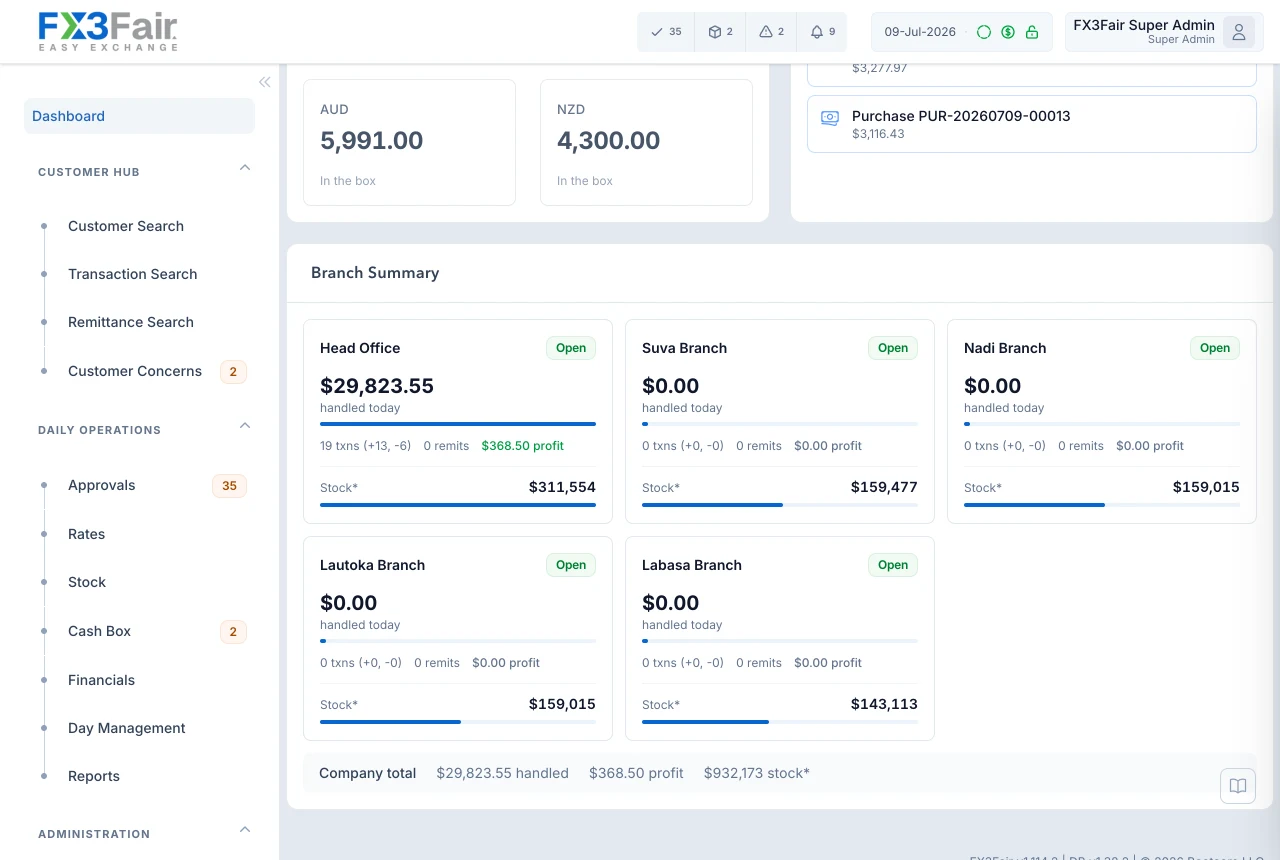Click the Cash Box badge showing 2
The width and height of the screenshot is (1280, 860).
[233, 632]
